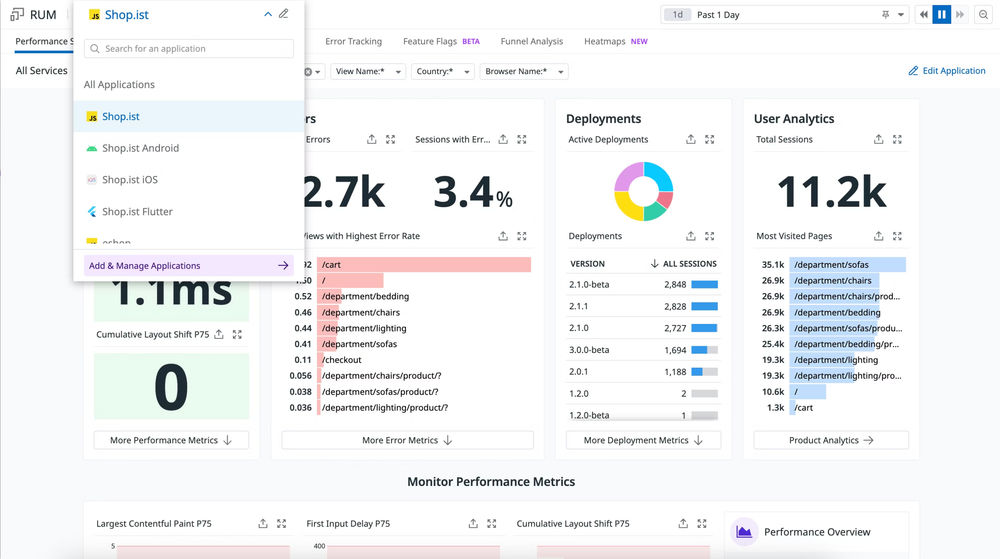The height and width of the screenshot is (559, 1000).
Task: Export the Errors widget
Action: [372, 139]
